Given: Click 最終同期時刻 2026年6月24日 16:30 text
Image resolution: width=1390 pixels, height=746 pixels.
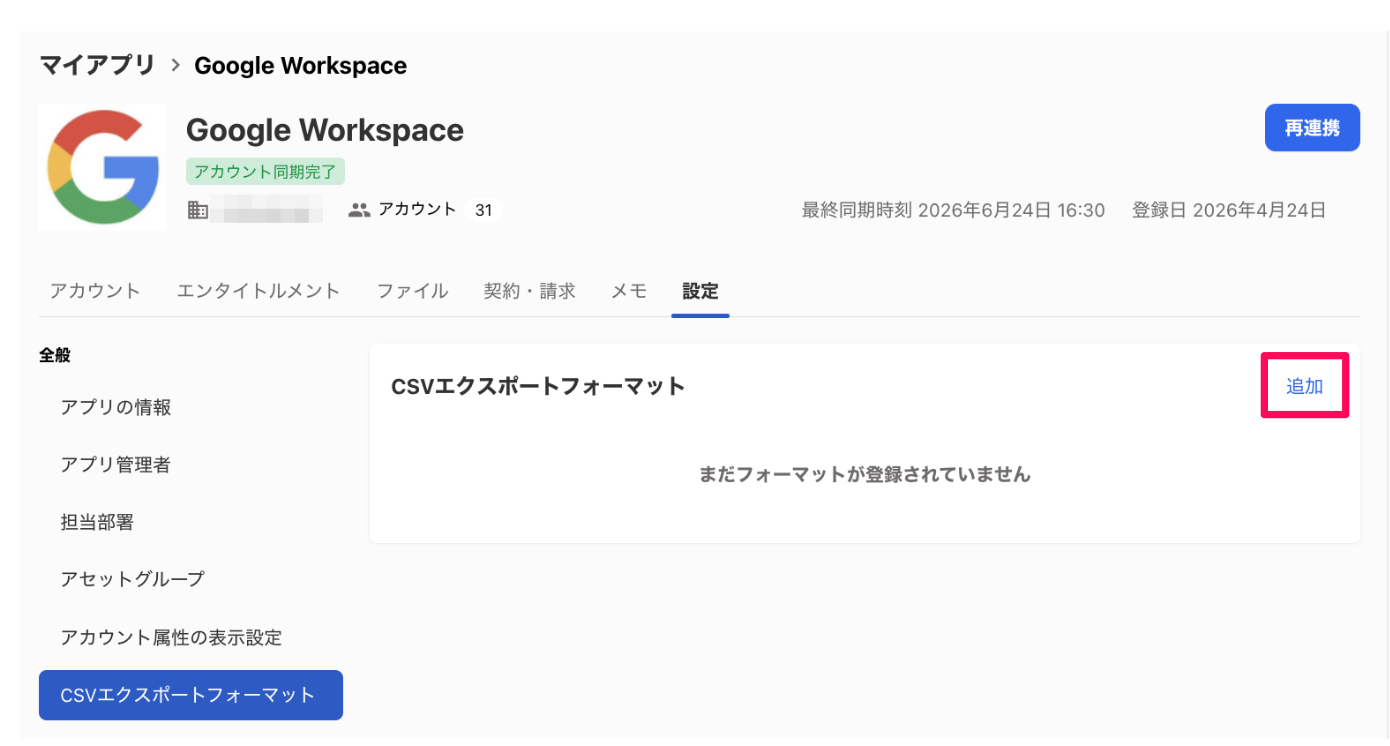Looking at the screenshot, I should [953, 210].
